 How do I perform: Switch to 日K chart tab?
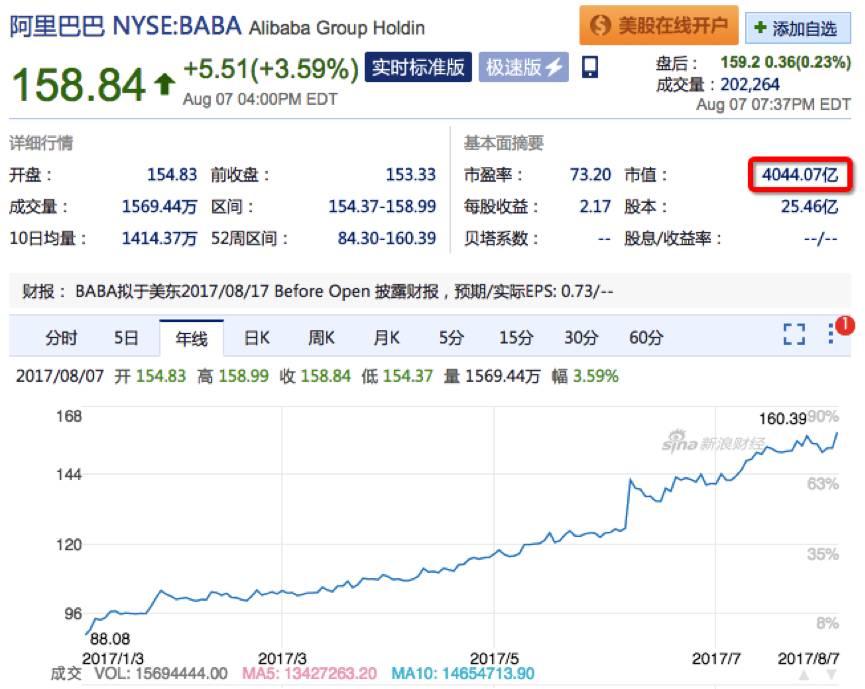tap(257, 337)
